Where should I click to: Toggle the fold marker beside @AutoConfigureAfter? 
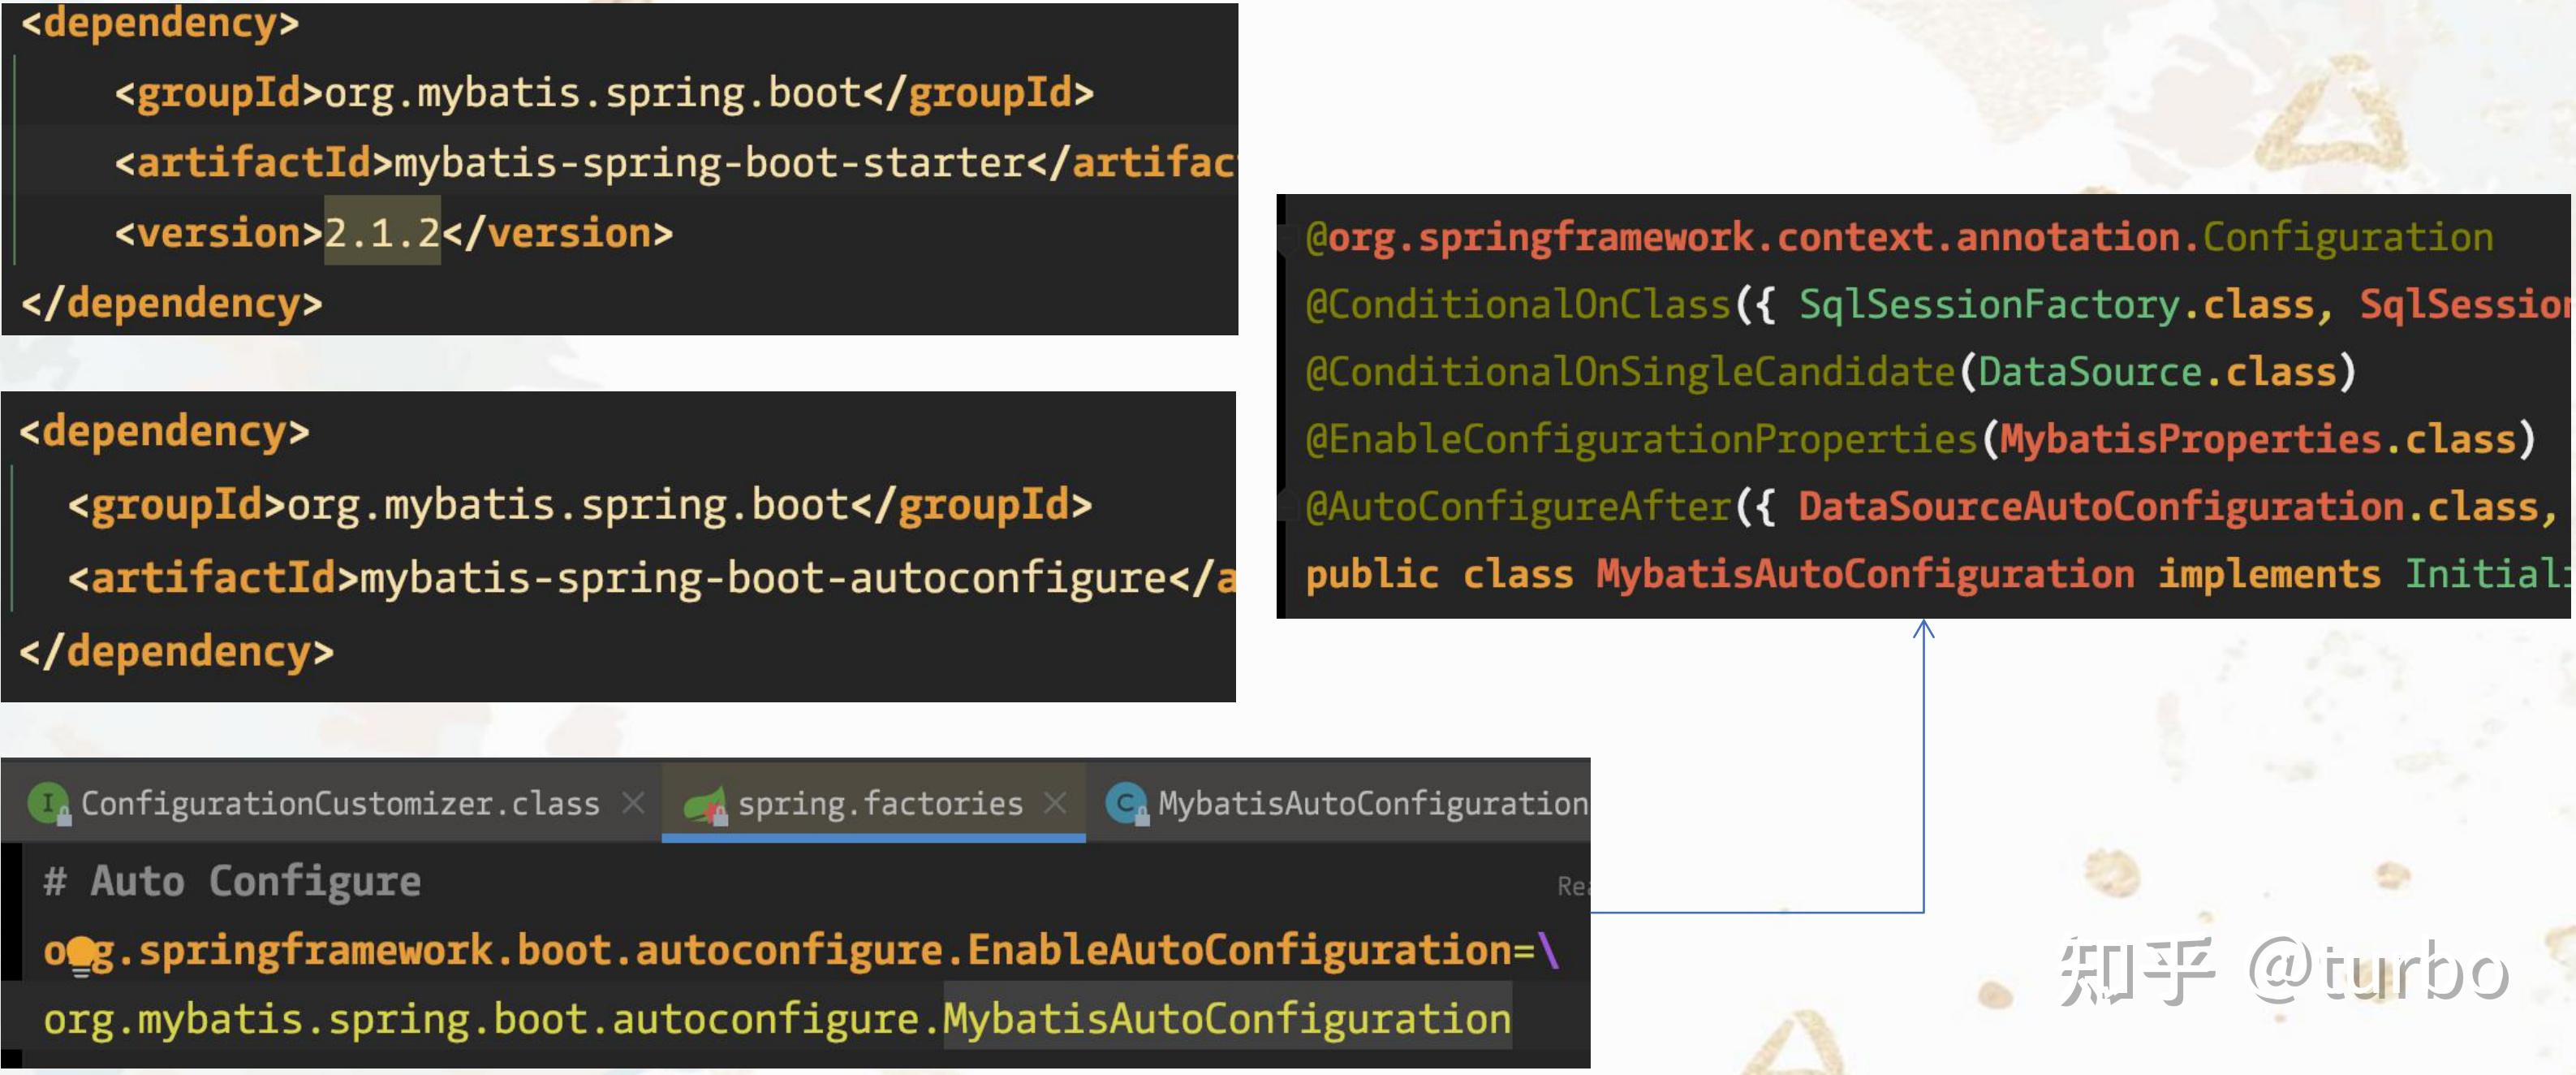coord(1286,507)
